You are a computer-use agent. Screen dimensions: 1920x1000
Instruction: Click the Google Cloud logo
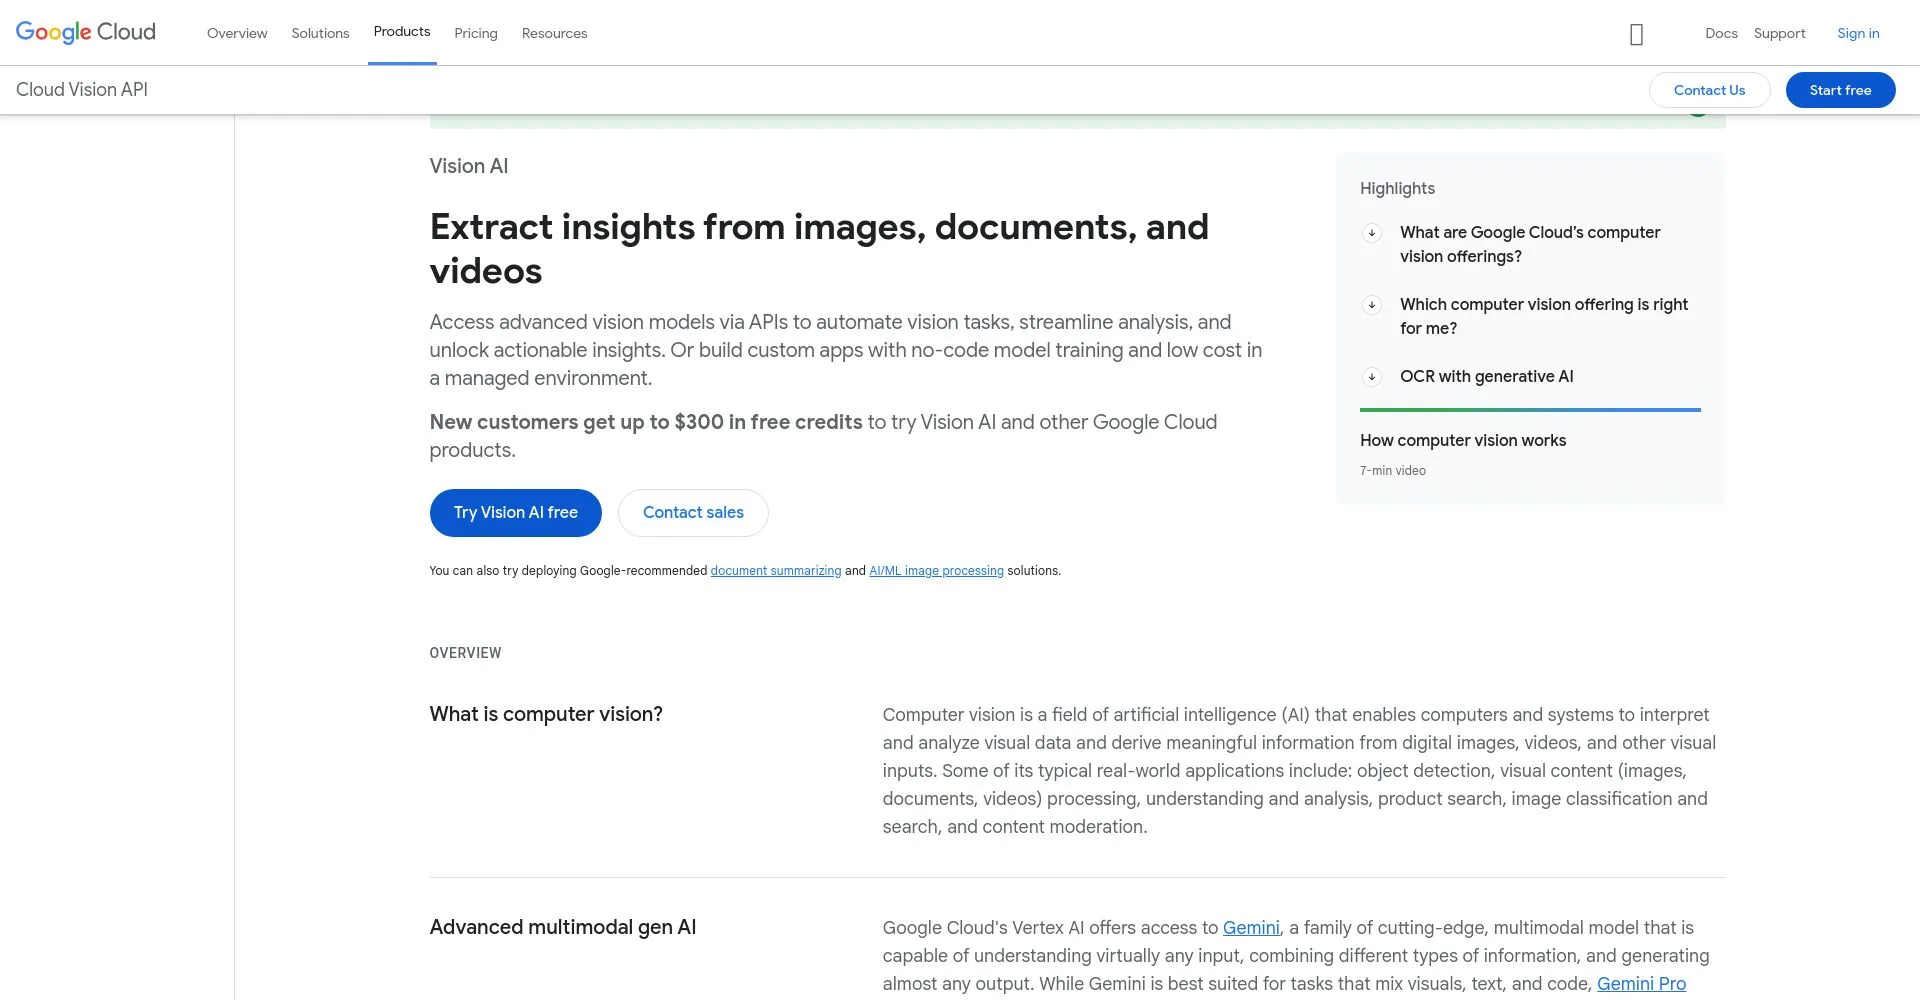(x=86, y=32)
